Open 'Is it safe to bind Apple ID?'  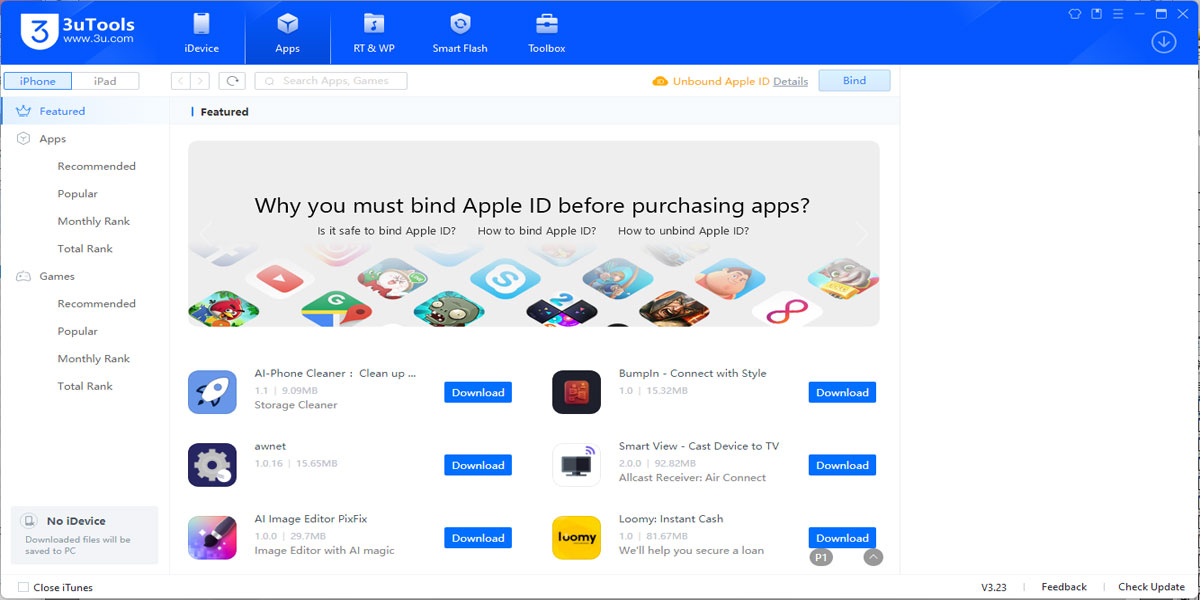(x=386, y=231)
